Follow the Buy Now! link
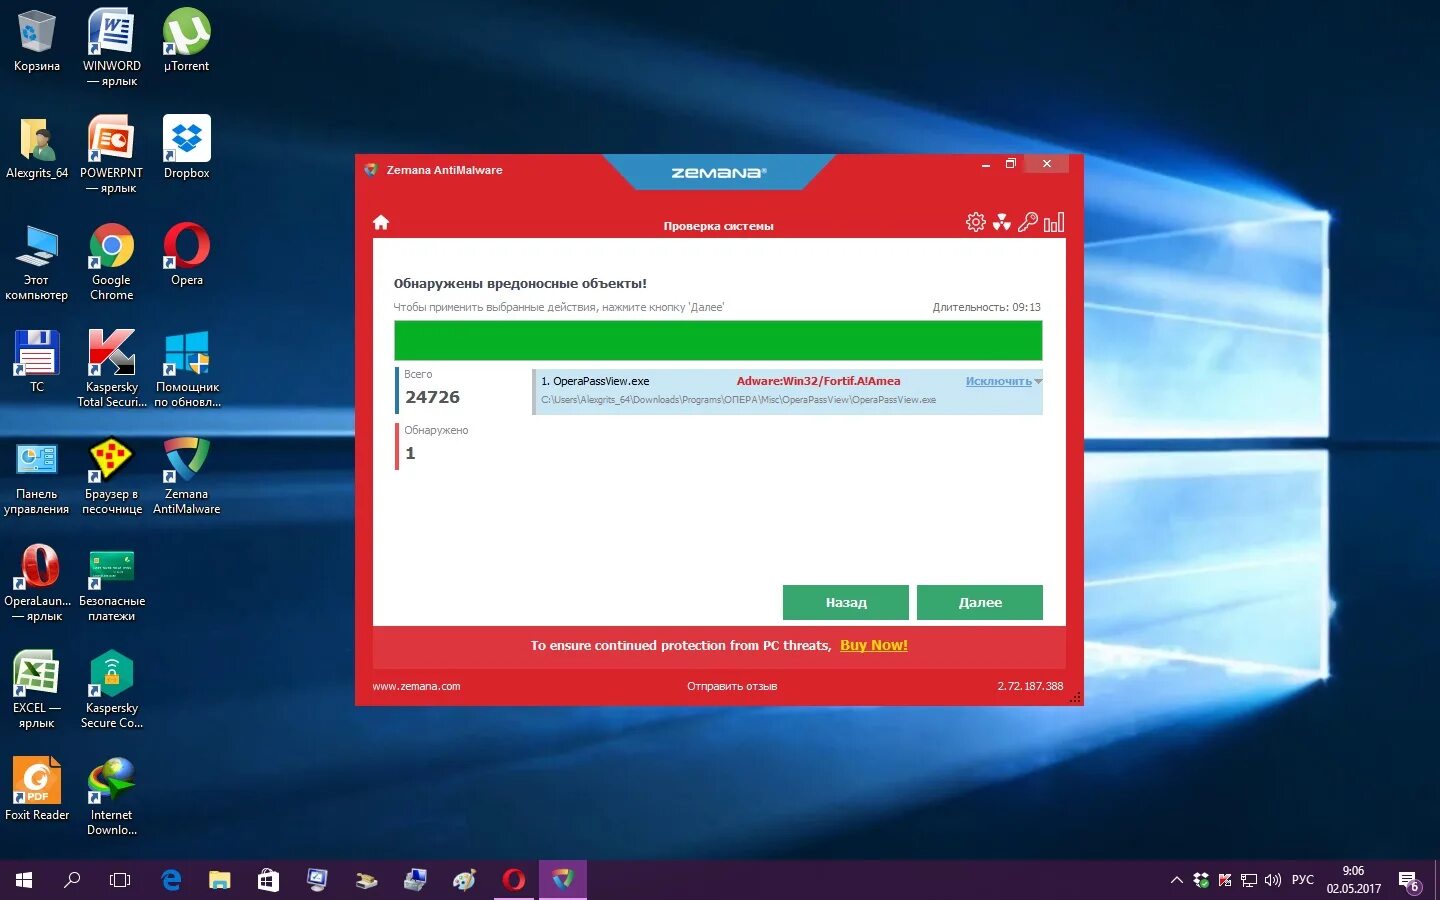The height and width of the screenshot is (900, 1440). pyautogui.click(x=874, y=645)
